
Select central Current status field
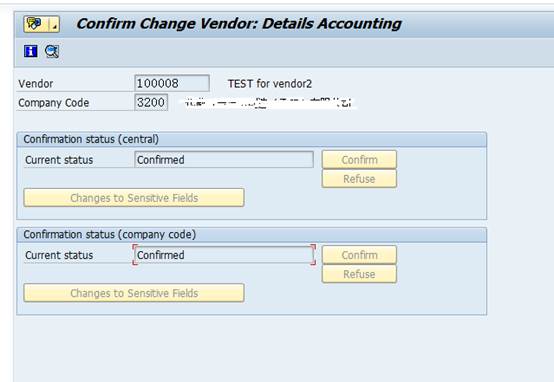pyautogui.click(x=224, y=160)
